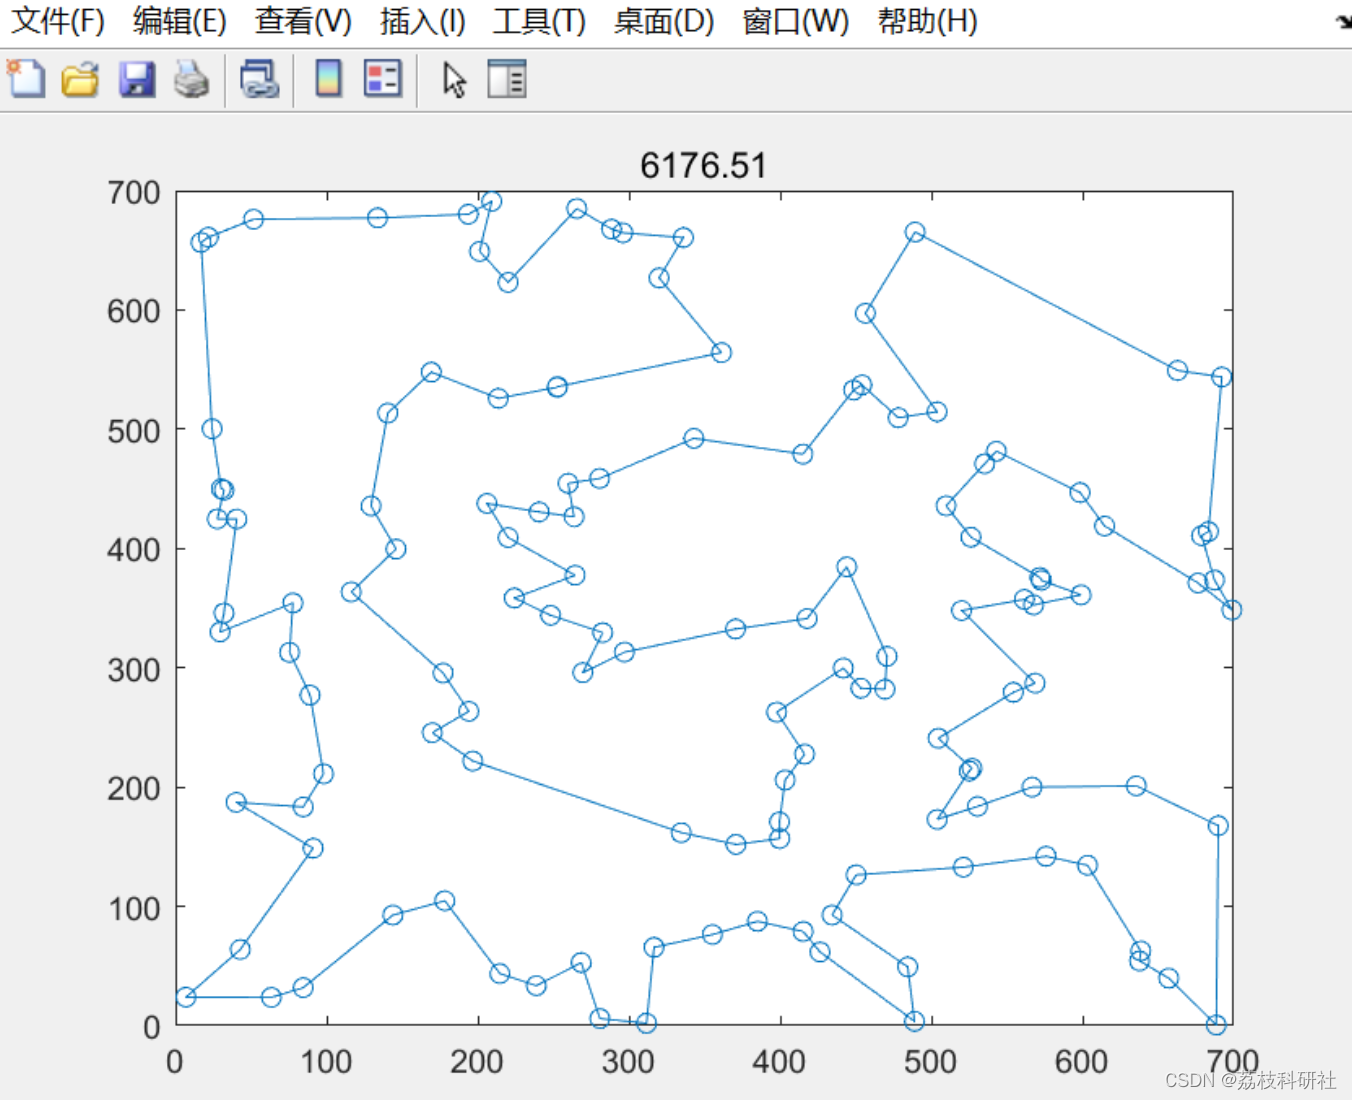Click the x-axis tick label 500
Viewport: 1352px width, 1100px height.
930,1062
